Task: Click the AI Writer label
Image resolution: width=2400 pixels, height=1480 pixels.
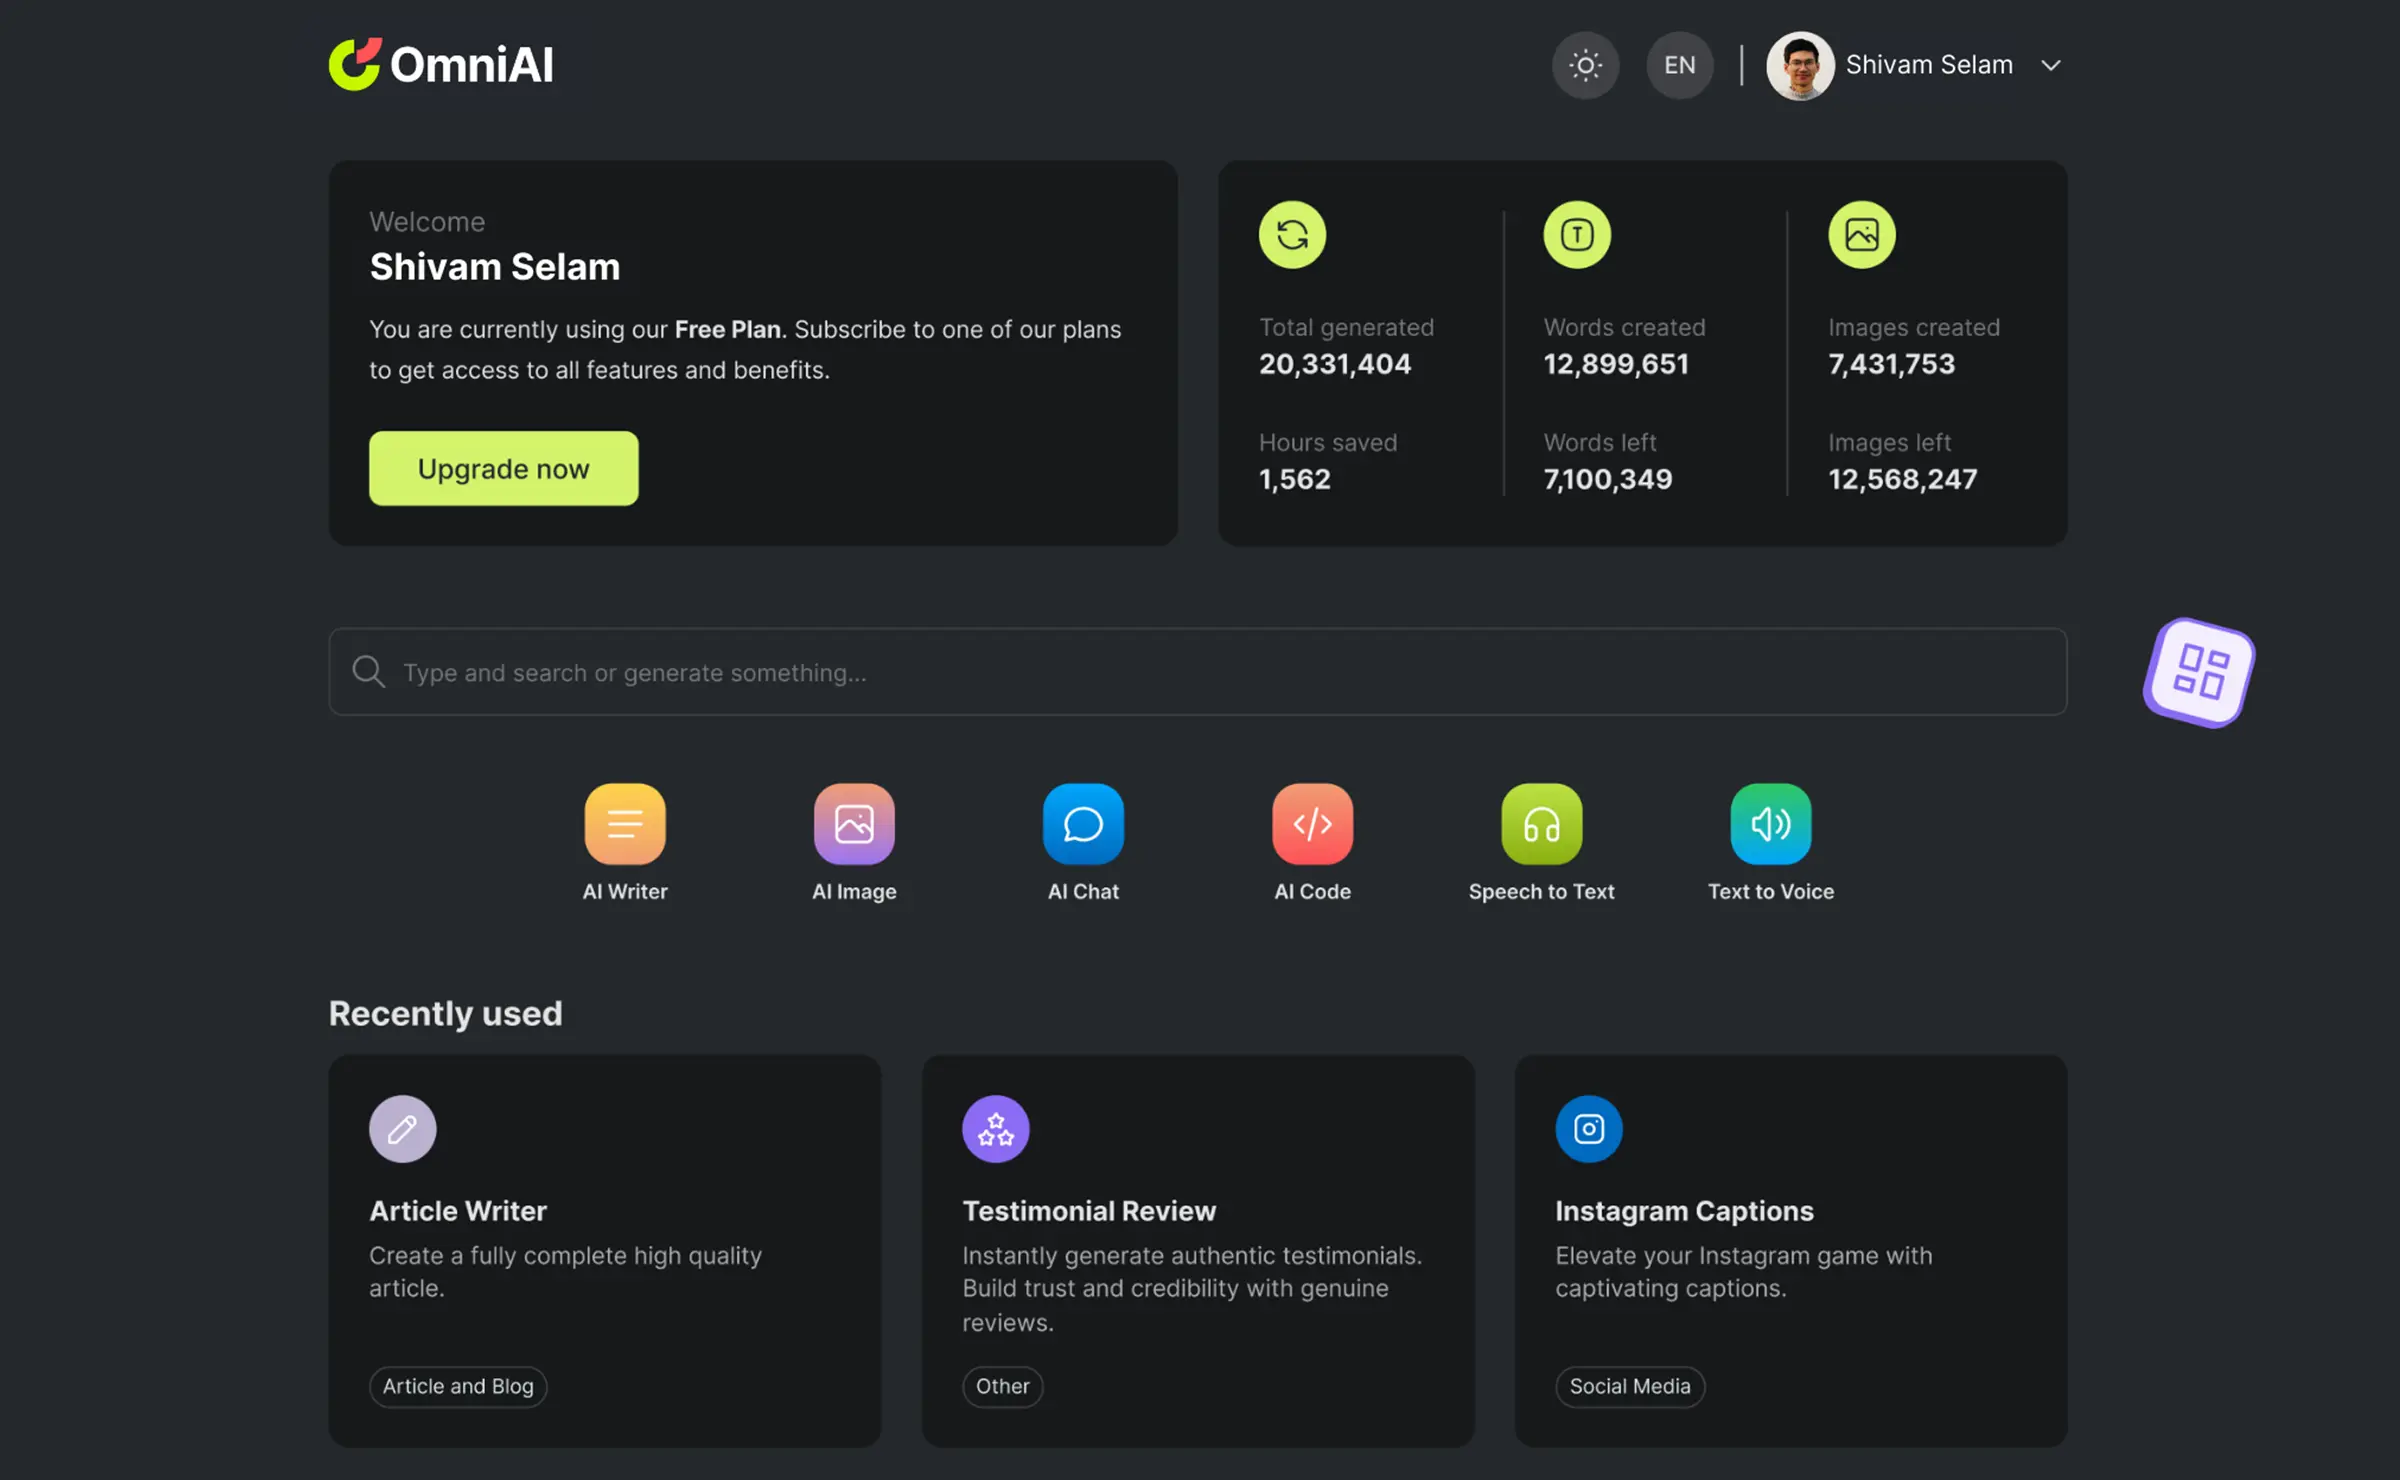Action: 625,892
